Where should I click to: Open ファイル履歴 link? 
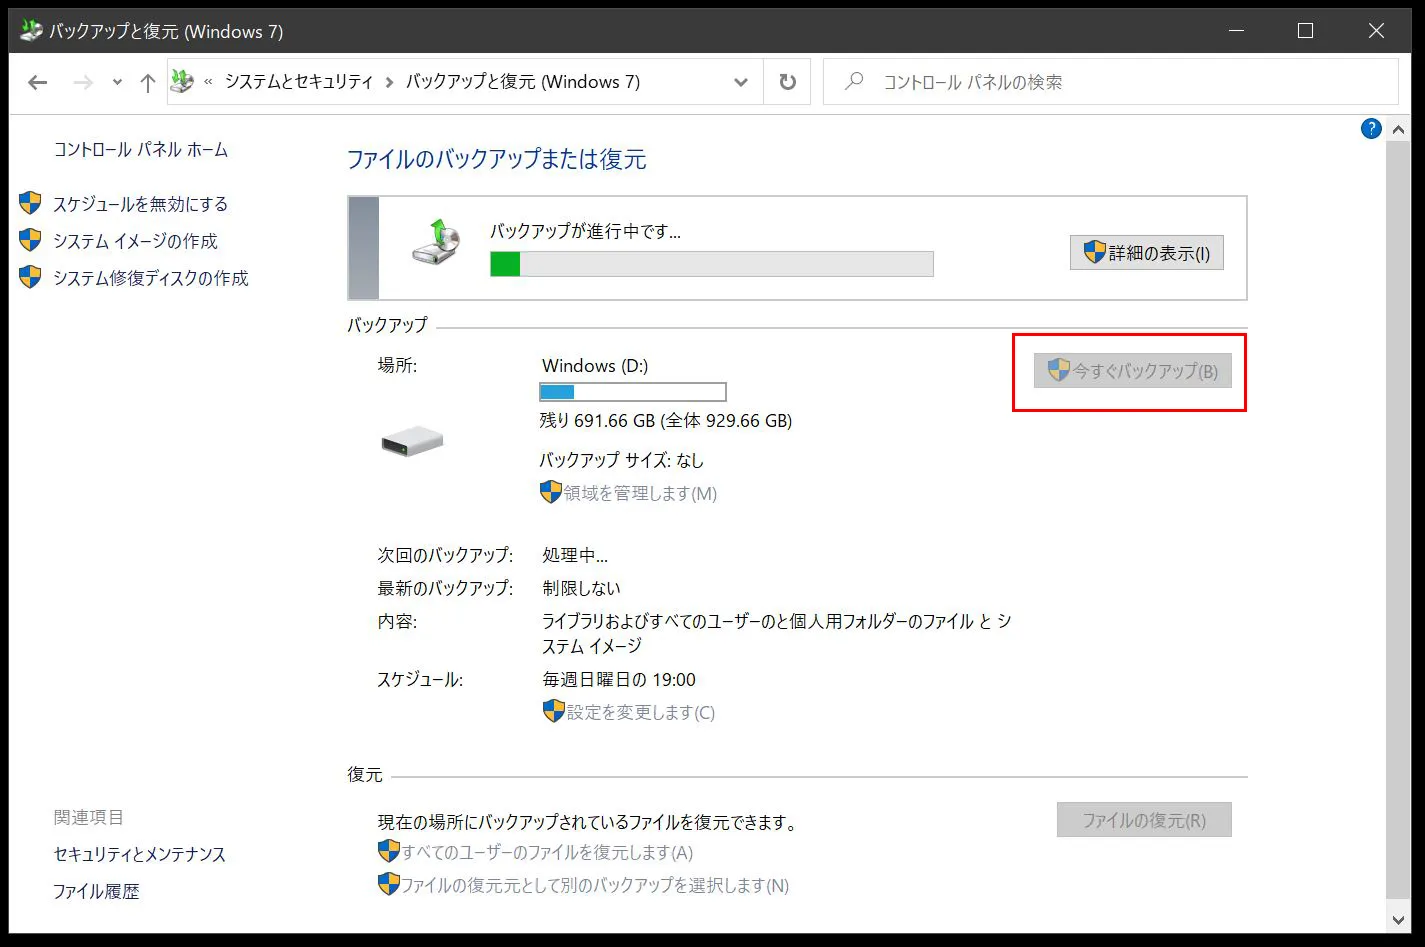tap(96, 891)
